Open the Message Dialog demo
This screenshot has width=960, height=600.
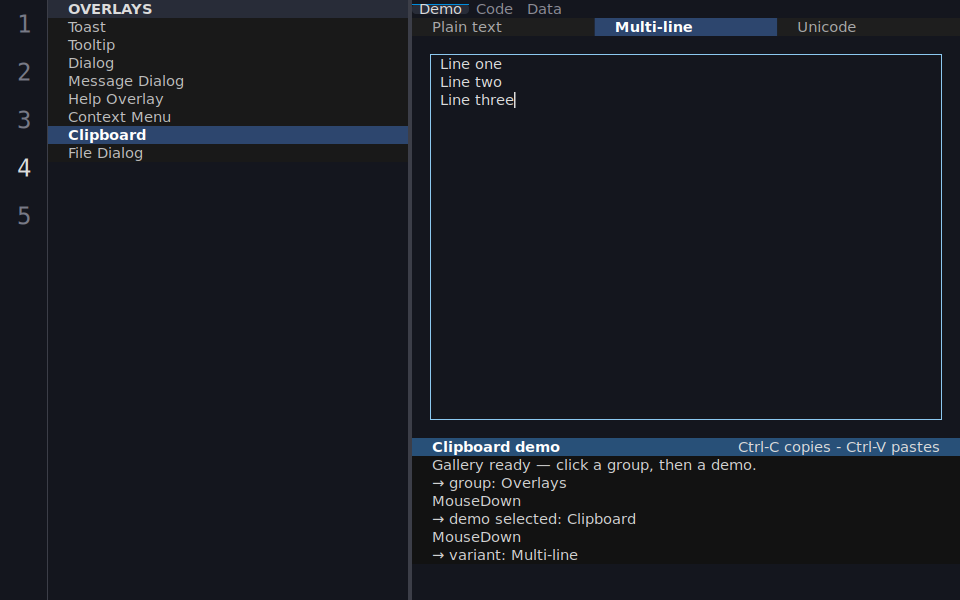[228, 81]
